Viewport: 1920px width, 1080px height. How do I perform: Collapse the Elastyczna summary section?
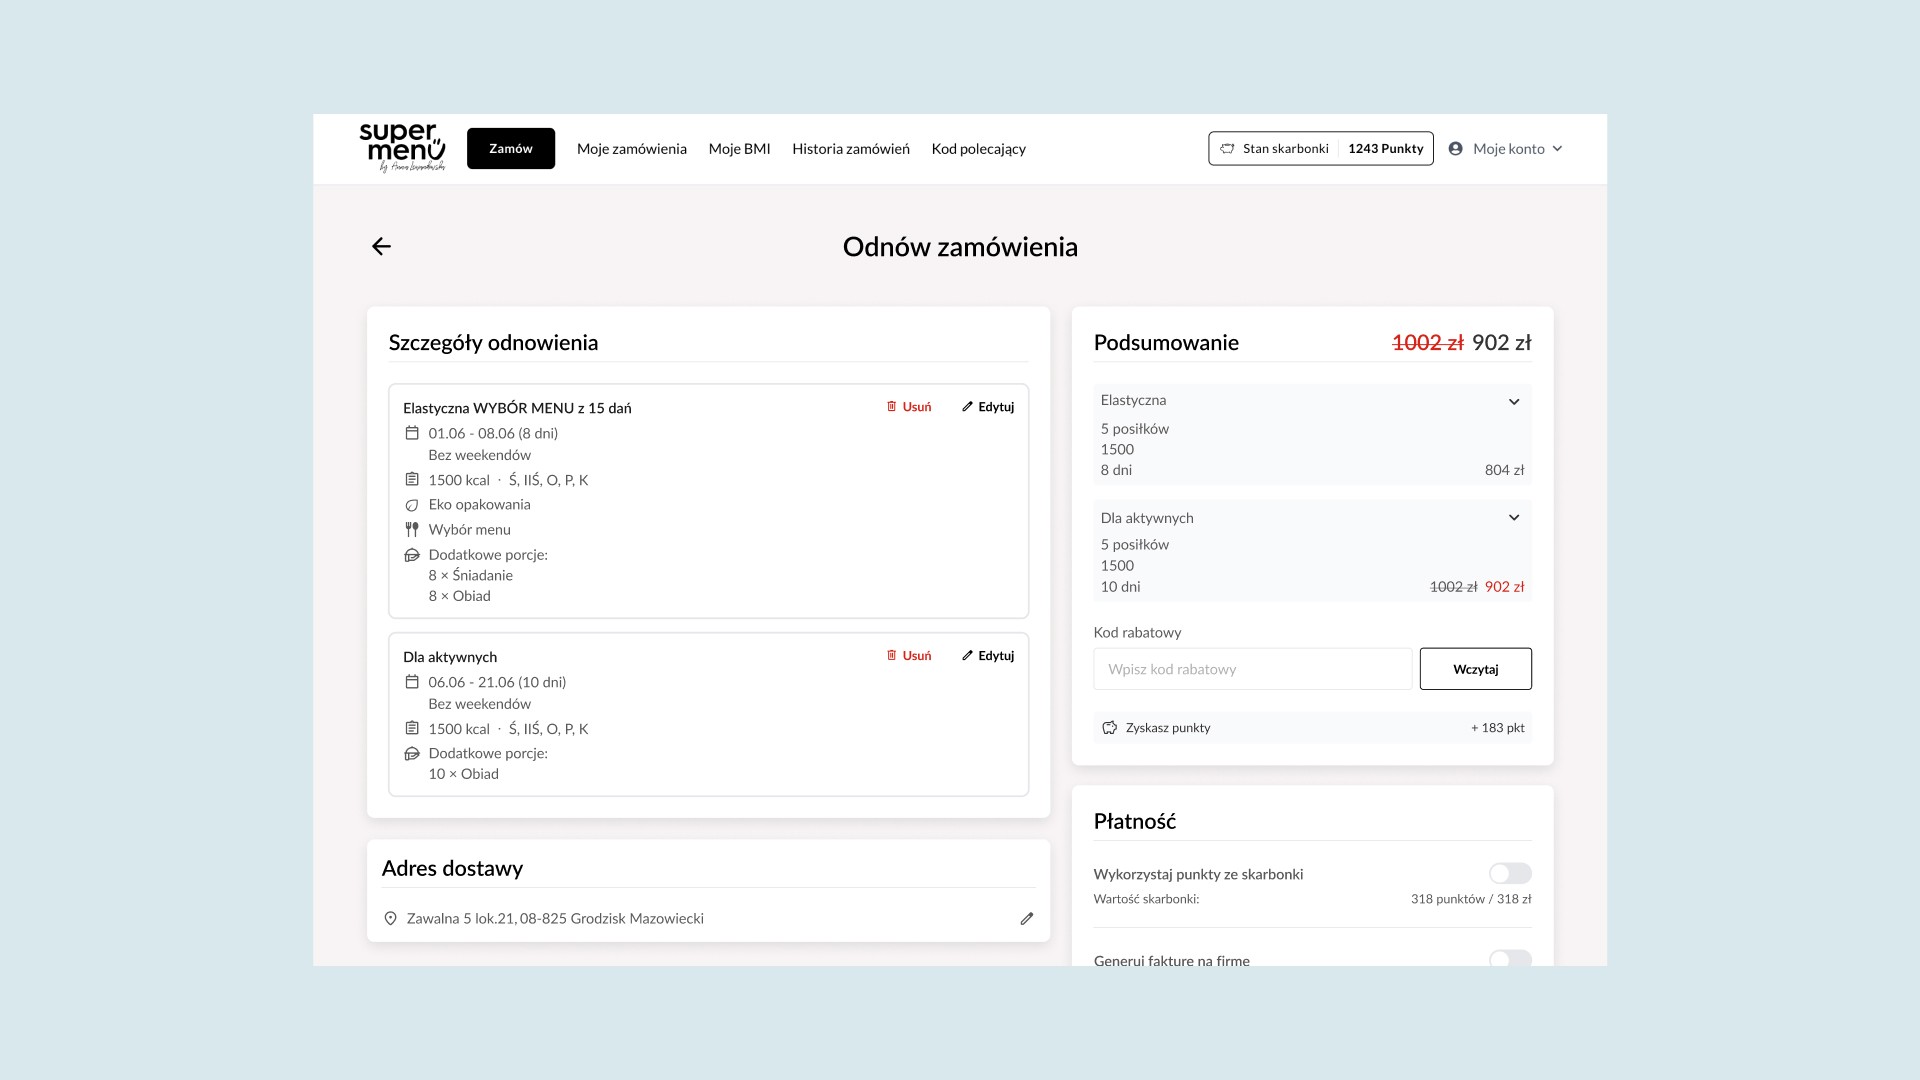click(1513, 402)
